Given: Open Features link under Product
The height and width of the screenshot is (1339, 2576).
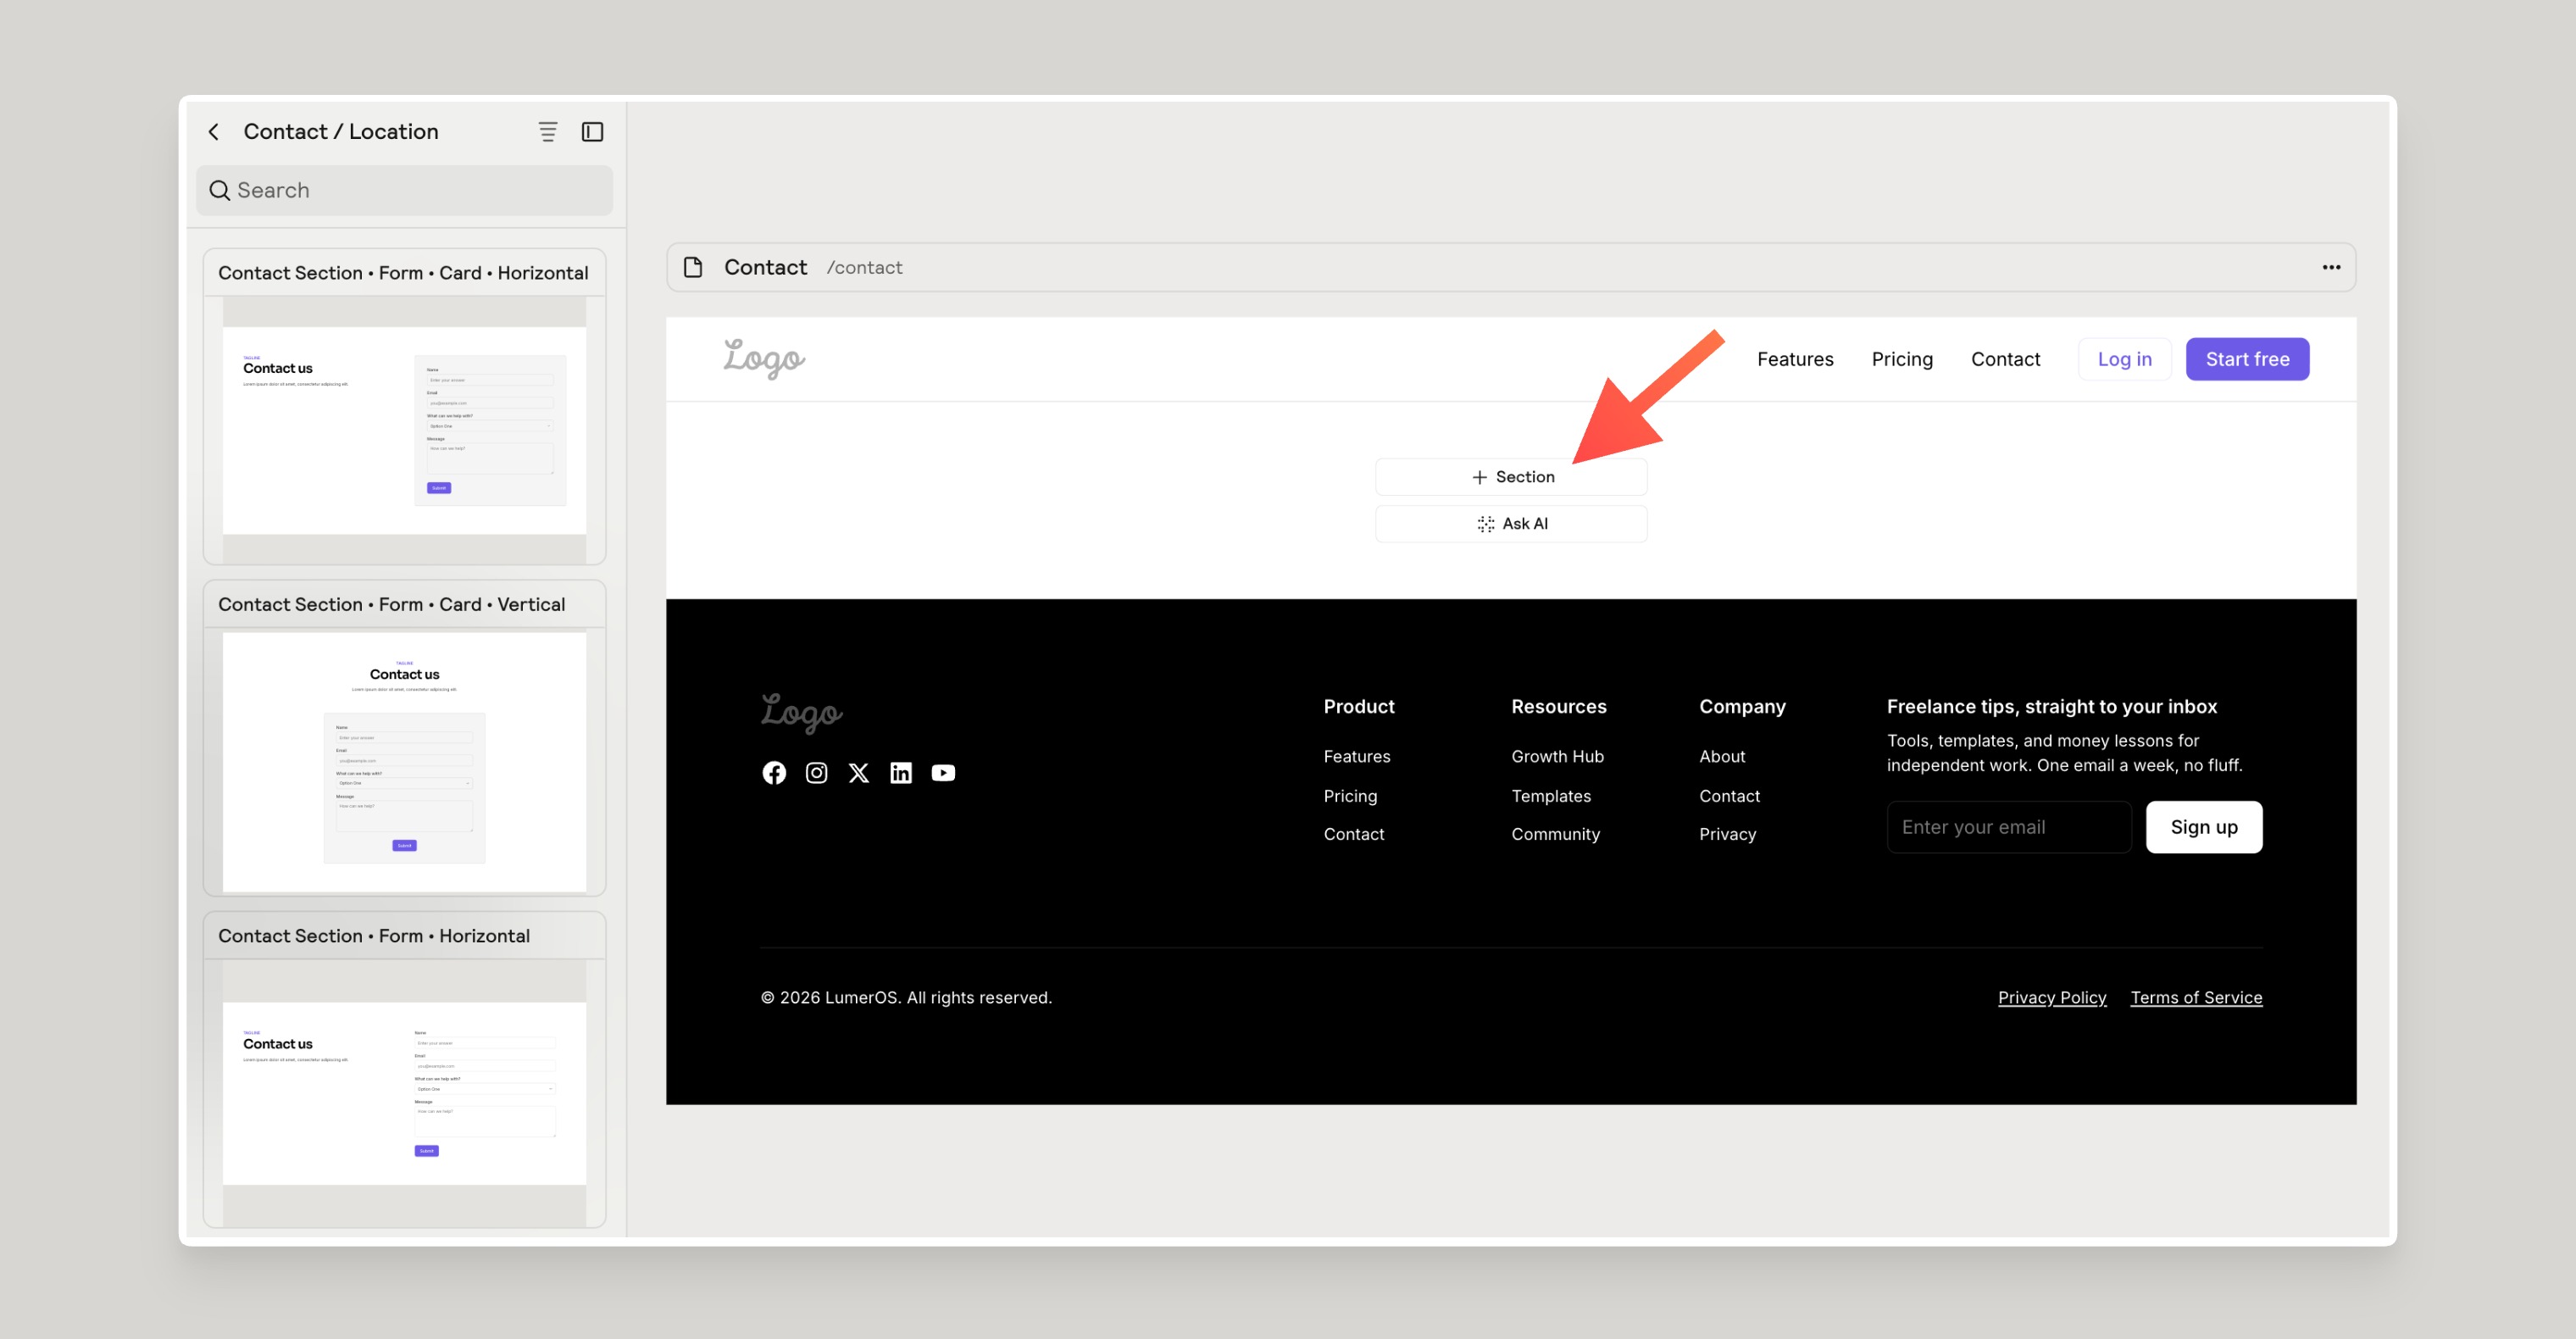Looking at the screenshot, I should (x=1357, y=757).
